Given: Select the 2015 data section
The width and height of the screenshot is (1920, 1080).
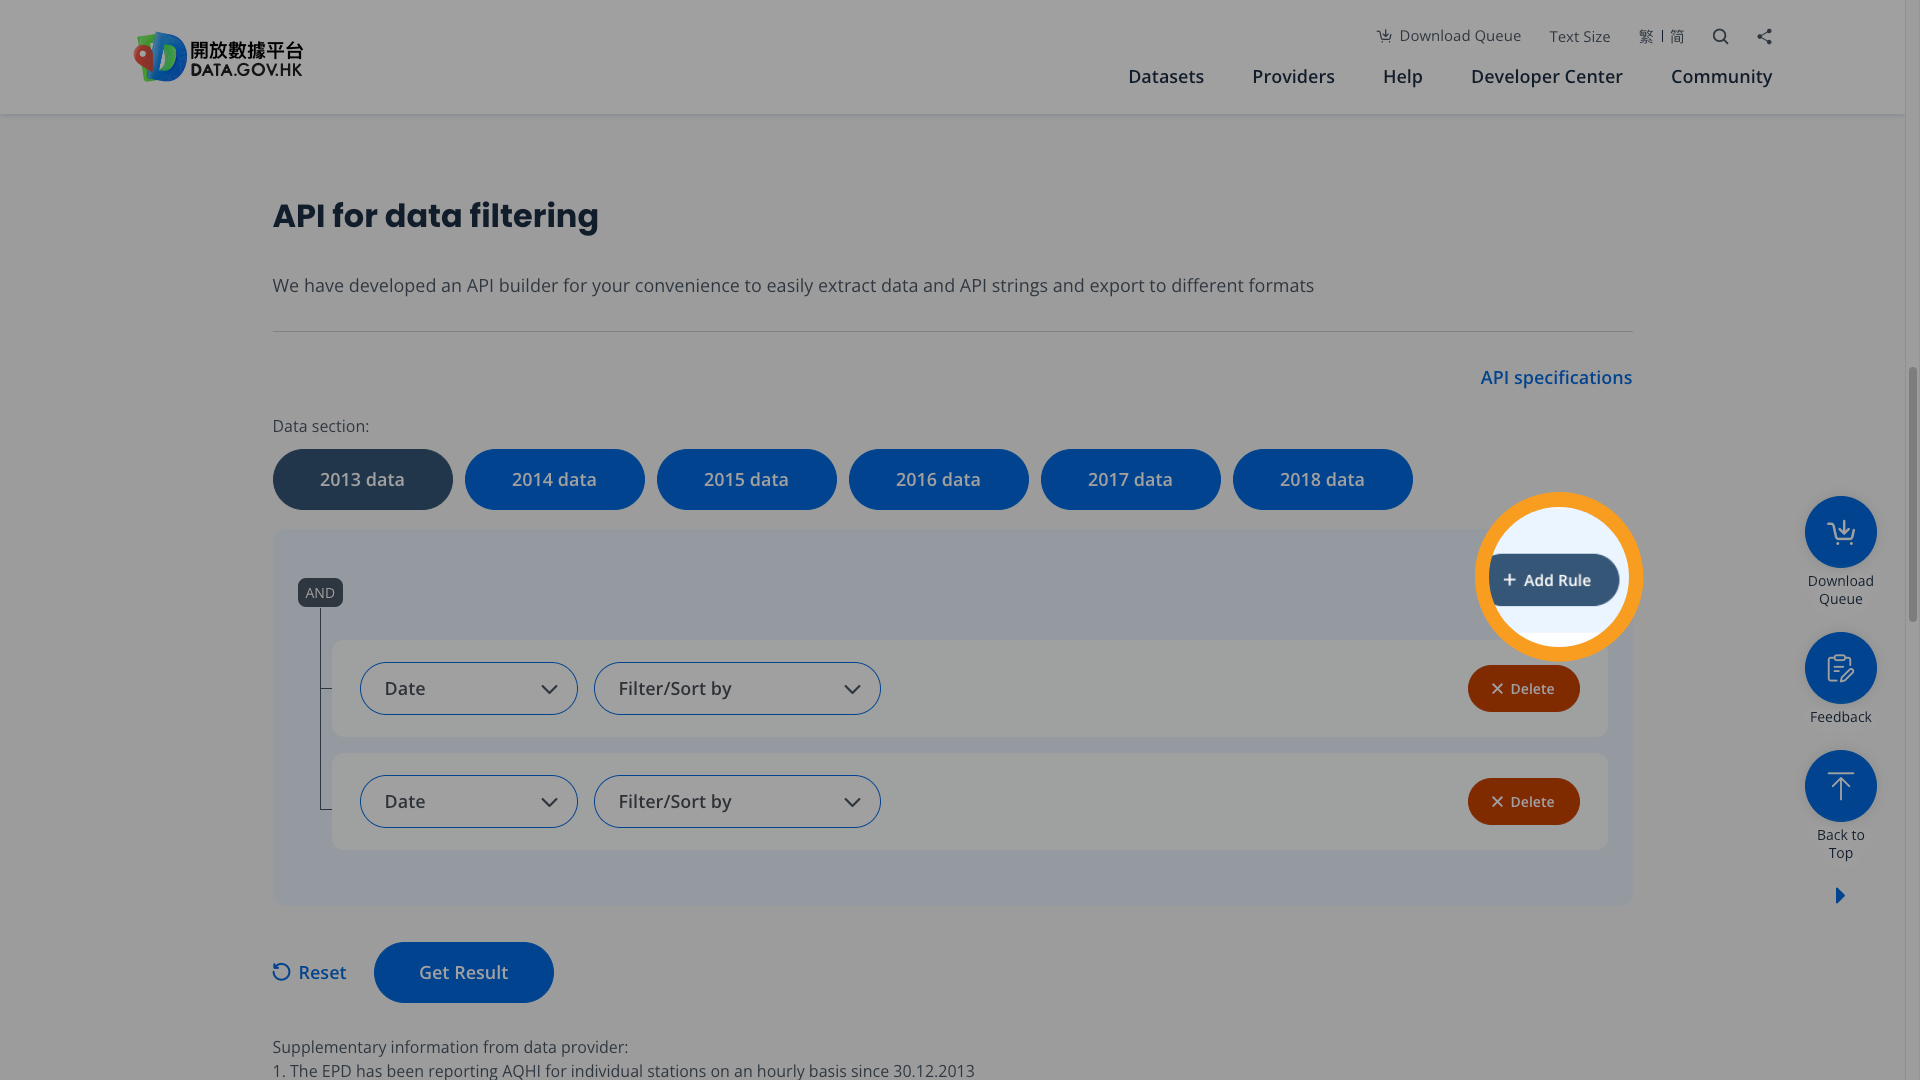Looking at the screenshot, I should 746,479.
